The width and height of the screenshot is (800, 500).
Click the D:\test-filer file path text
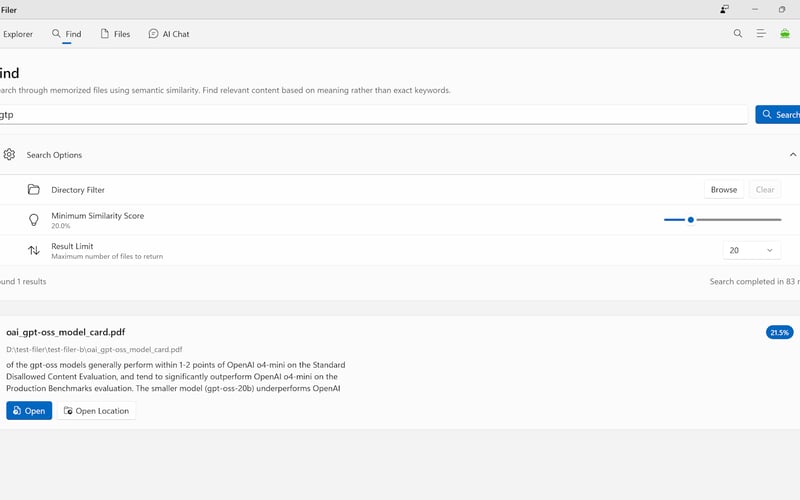94,349
